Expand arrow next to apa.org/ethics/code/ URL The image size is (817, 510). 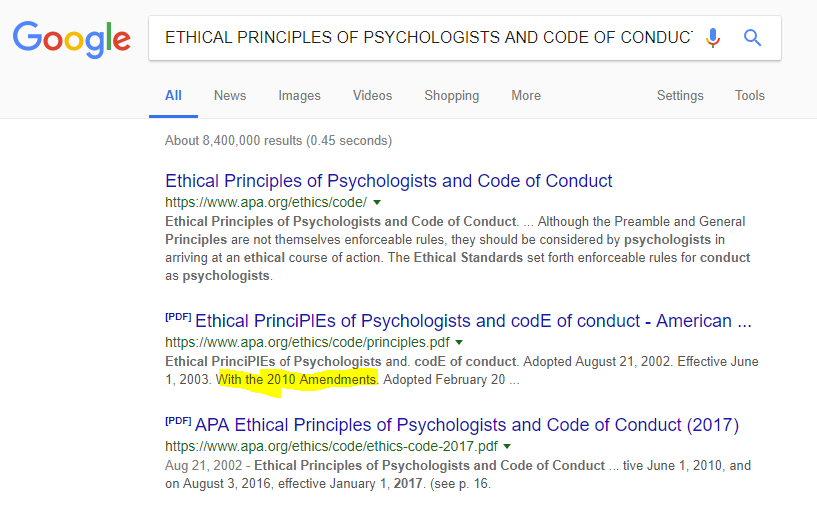(377, 202)
